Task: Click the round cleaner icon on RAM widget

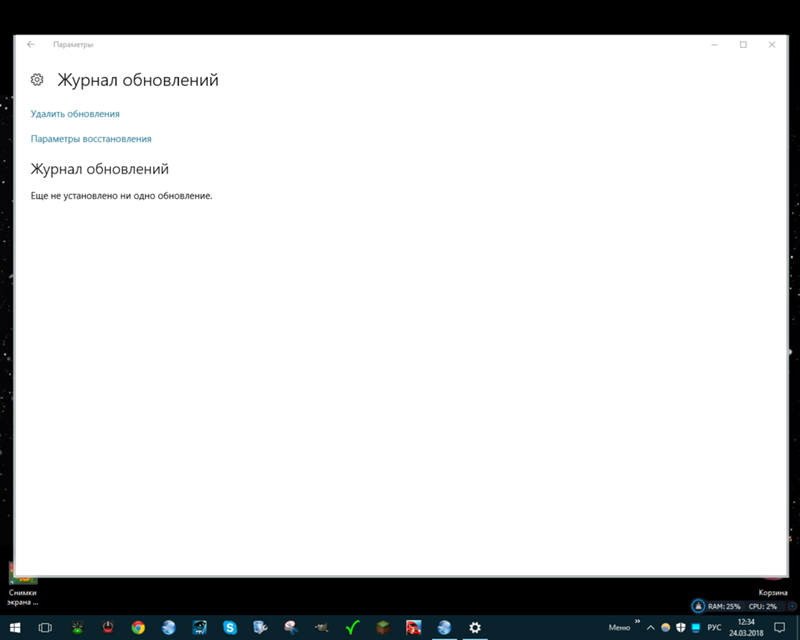Action: [698, 606]
